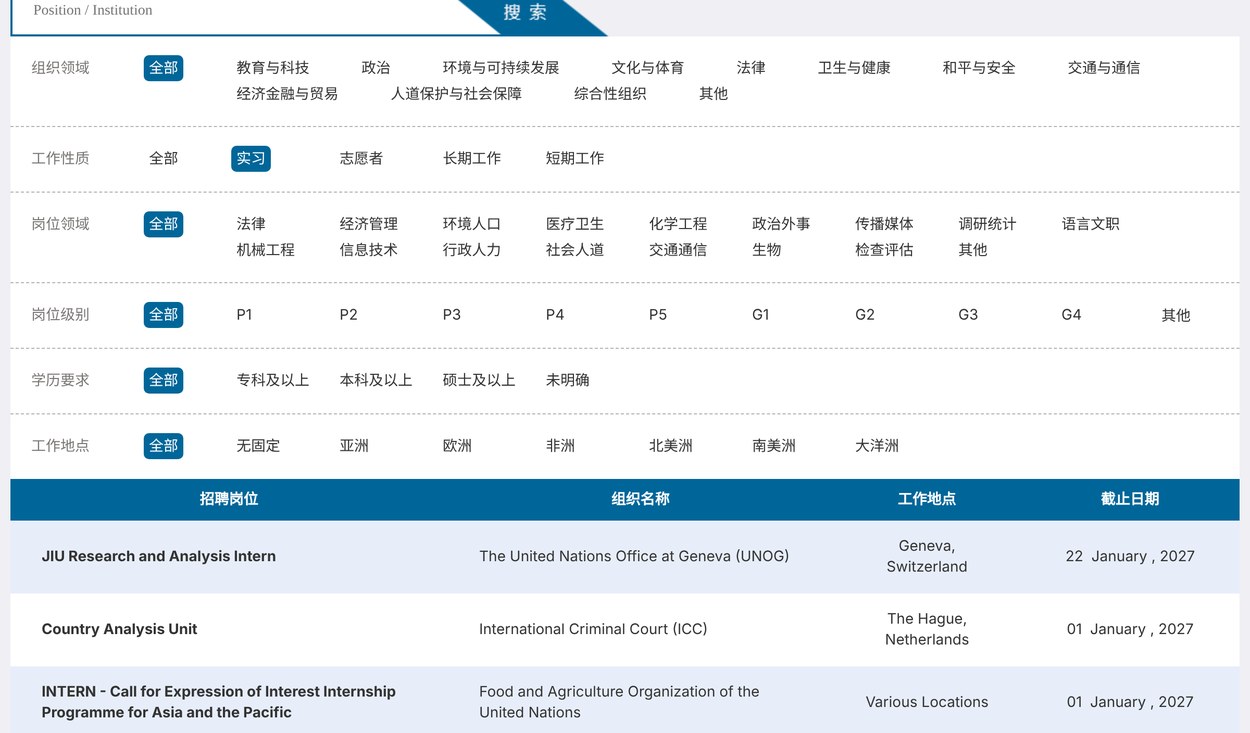Select 人道保护与社会保障 filter

[x=456, y=94]
